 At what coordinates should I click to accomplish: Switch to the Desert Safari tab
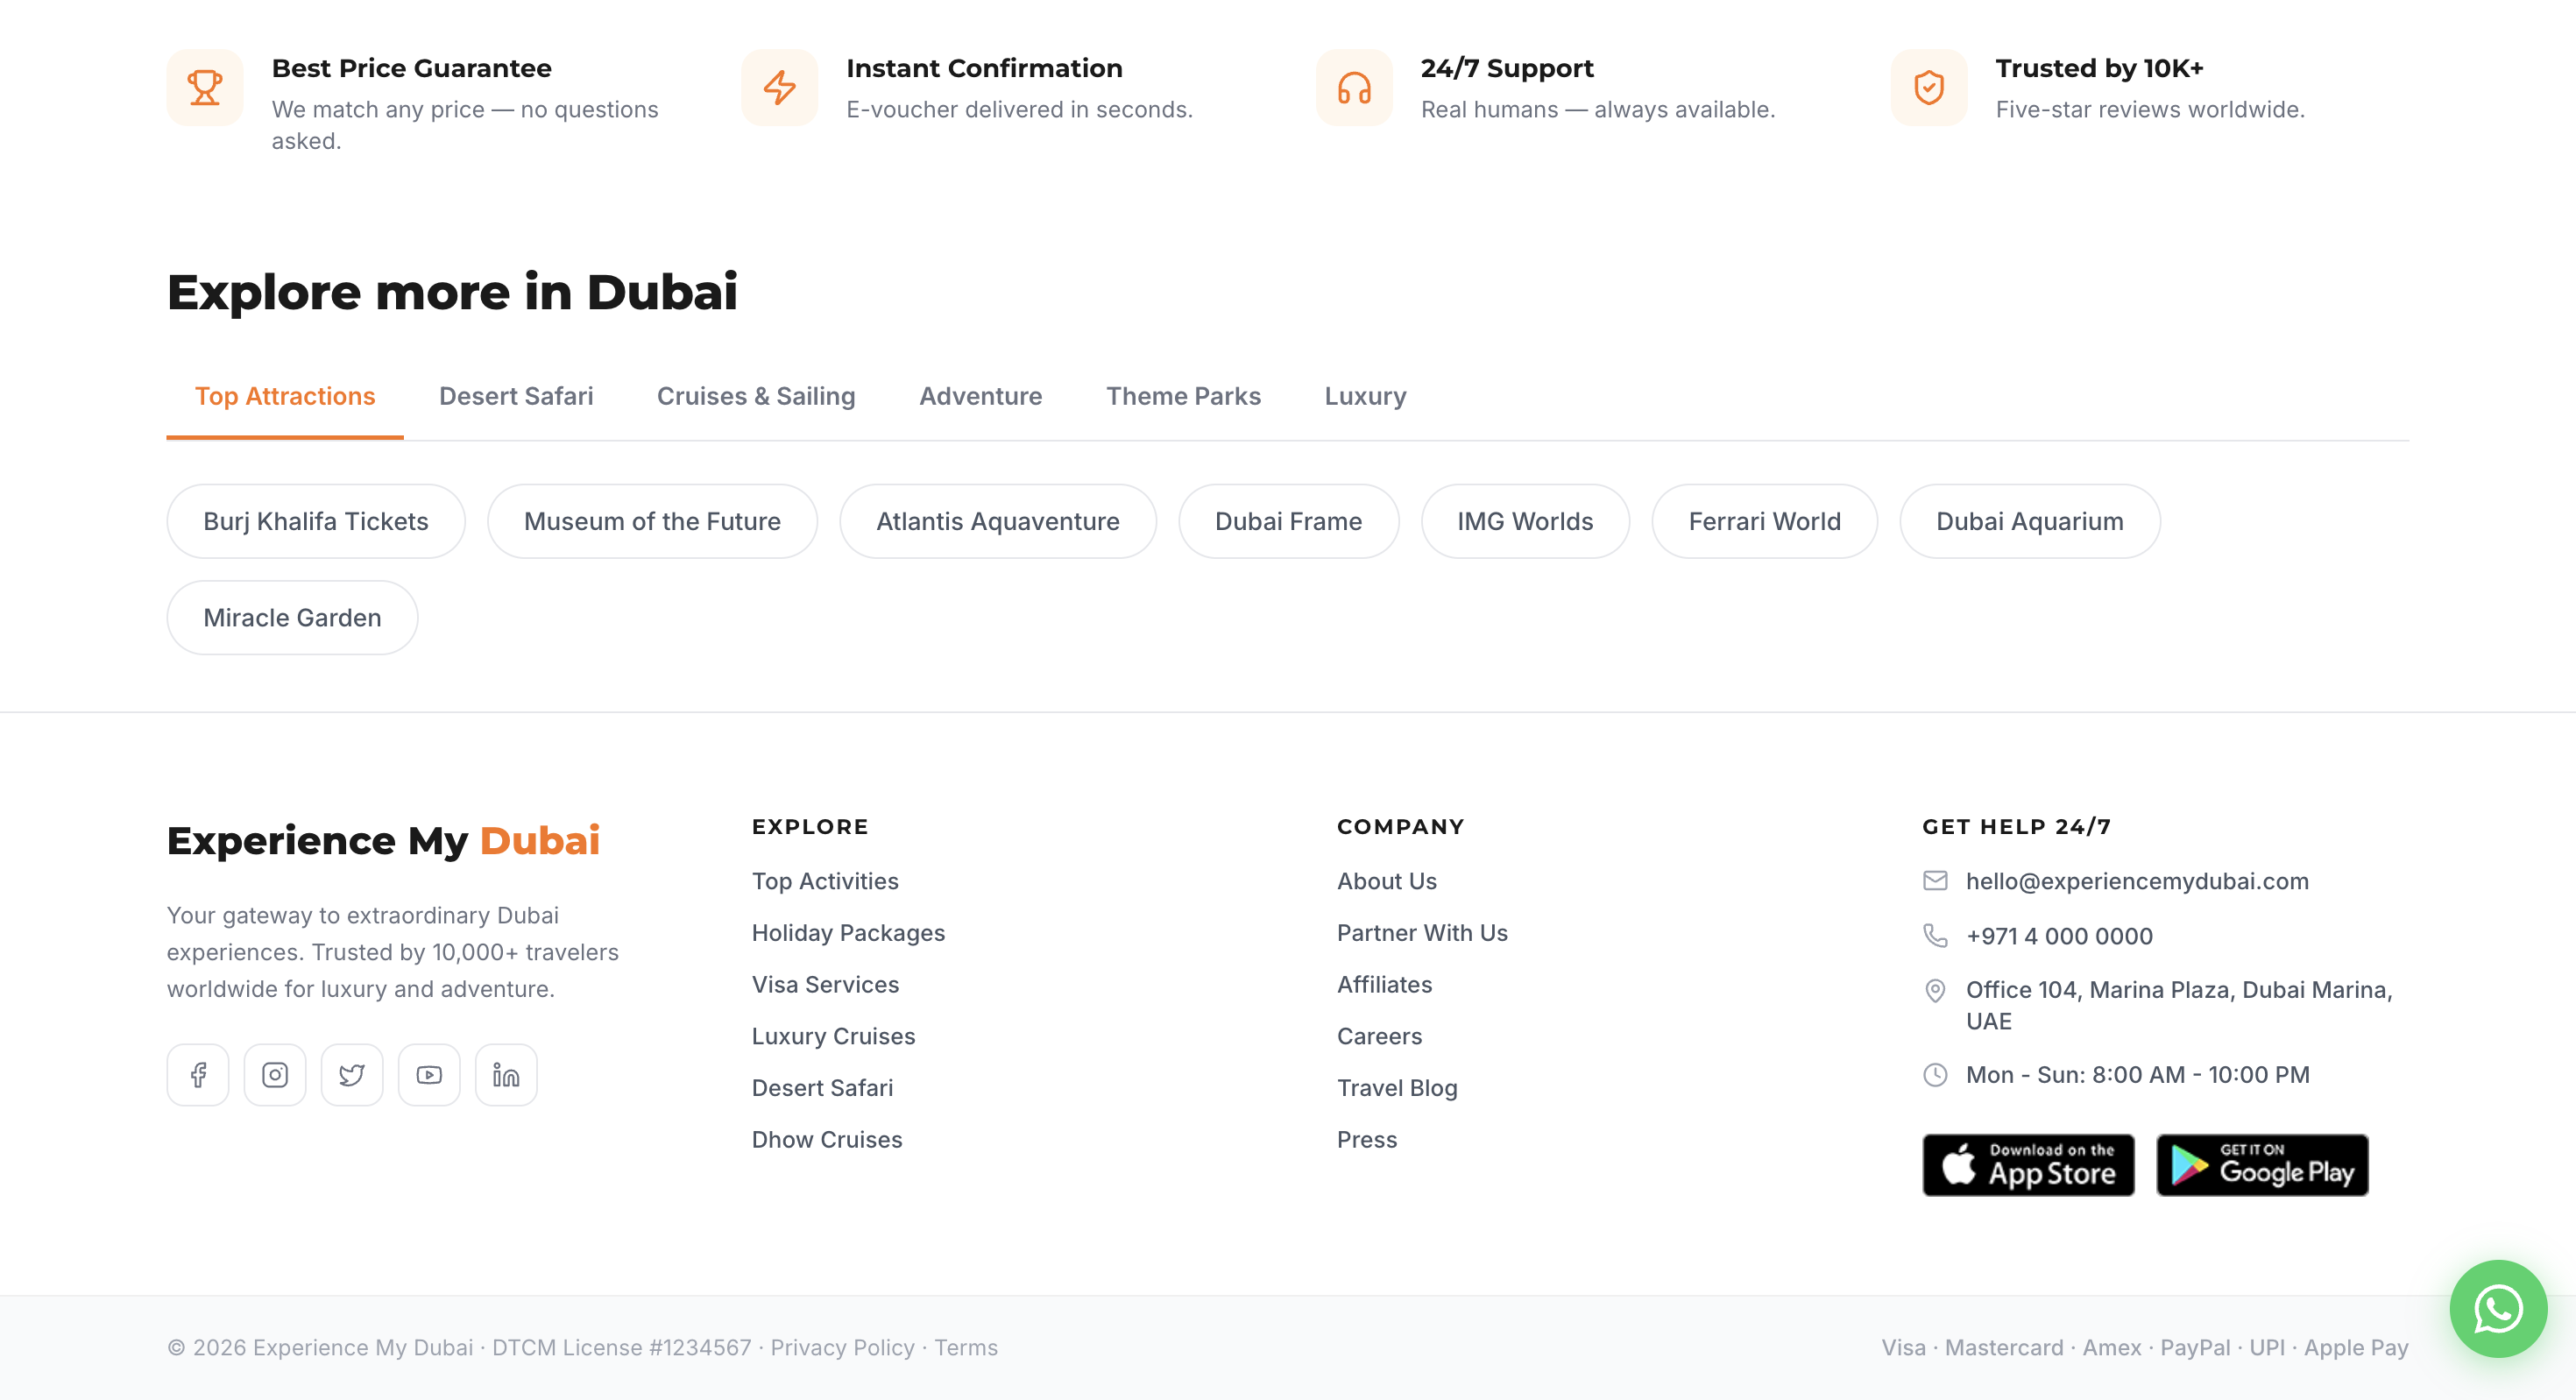pyautogui.click(x=516, y=396)
